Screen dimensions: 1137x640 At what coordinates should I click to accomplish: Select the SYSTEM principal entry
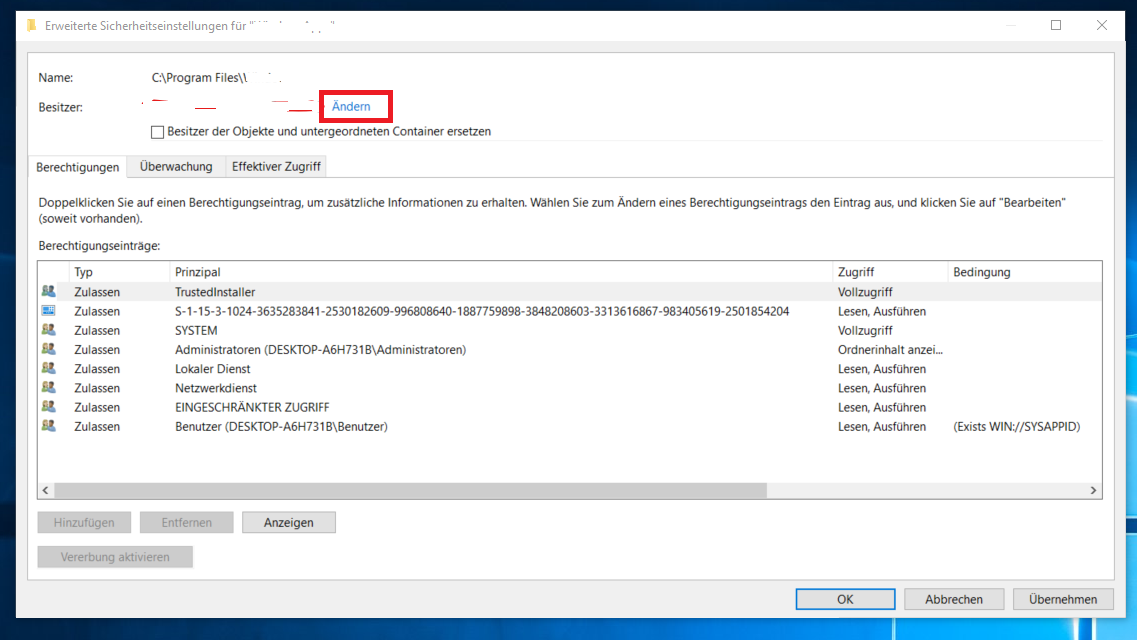[x=196, y=331]
